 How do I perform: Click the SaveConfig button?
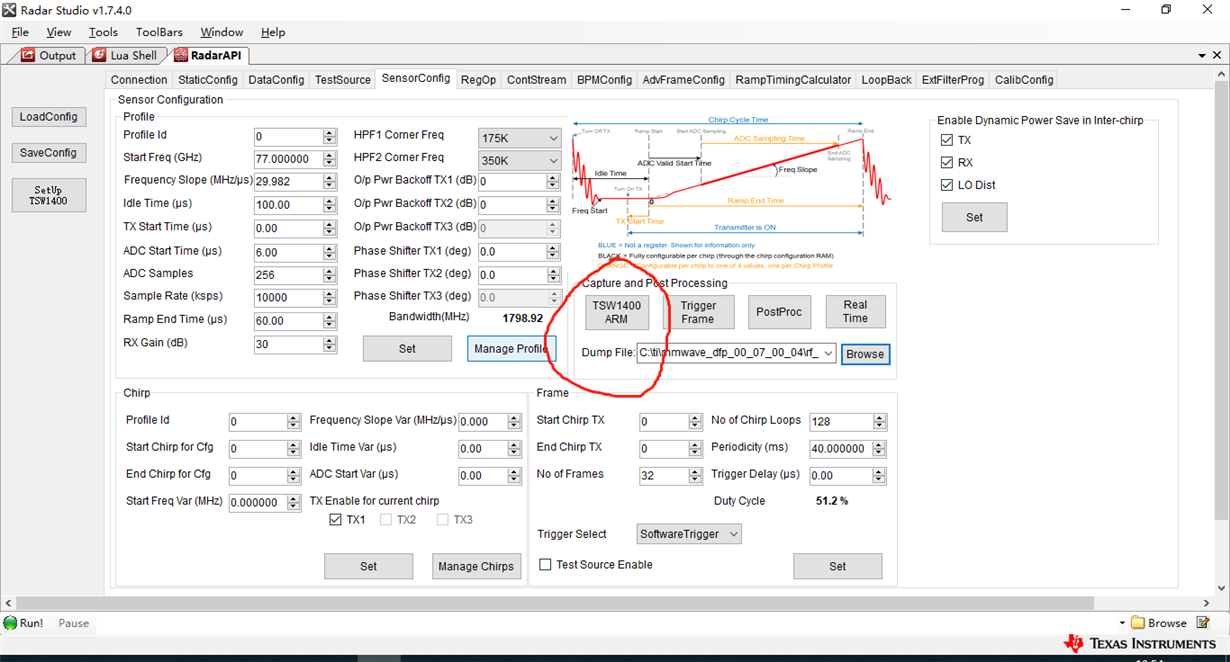(48, 153)
